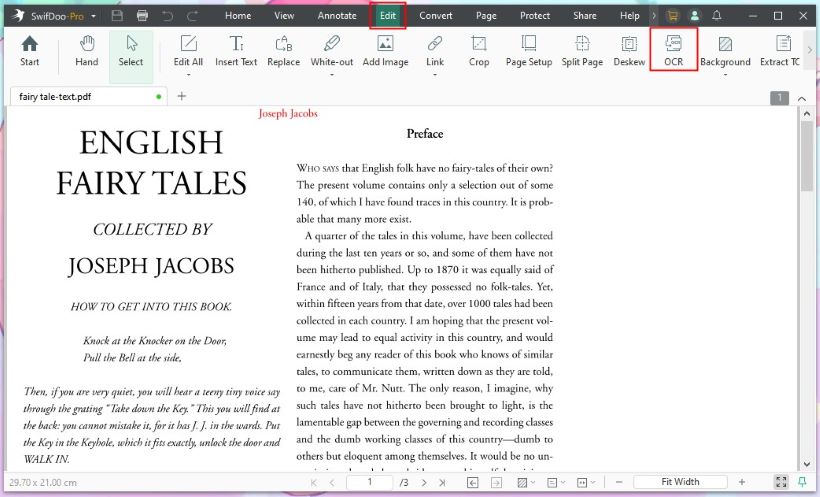Viewport: 820px width, 497px height.
Task: Click the vertical scrollbar thumb
Action: click(806, 156)
